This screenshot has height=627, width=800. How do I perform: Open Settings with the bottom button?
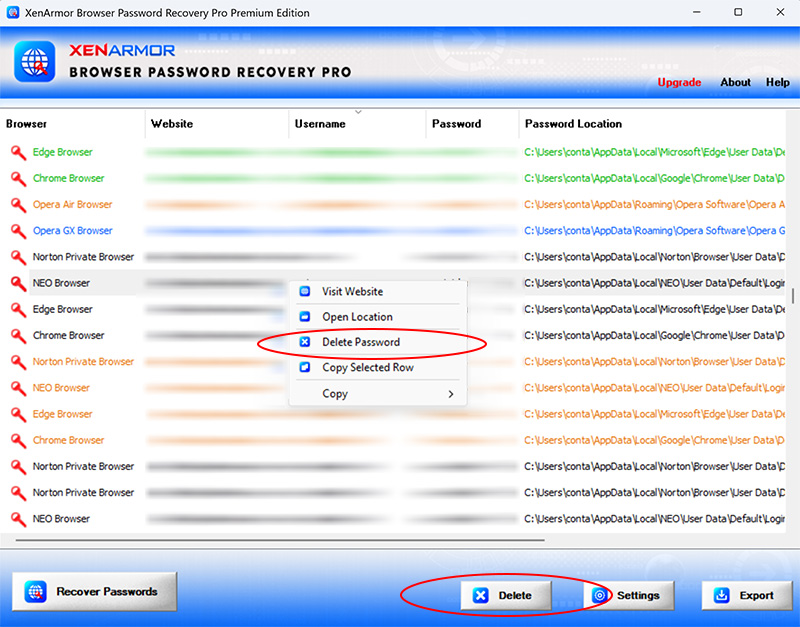(x=628, y=595)
